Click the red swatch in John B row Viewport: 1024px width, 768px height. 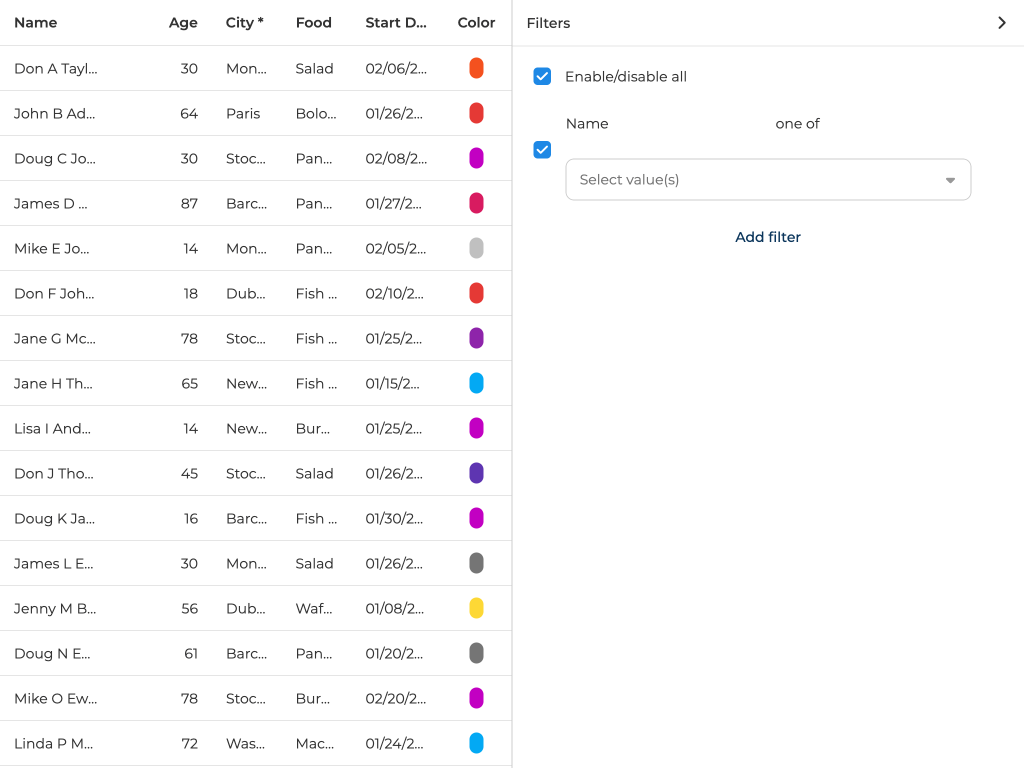(476, 113)
